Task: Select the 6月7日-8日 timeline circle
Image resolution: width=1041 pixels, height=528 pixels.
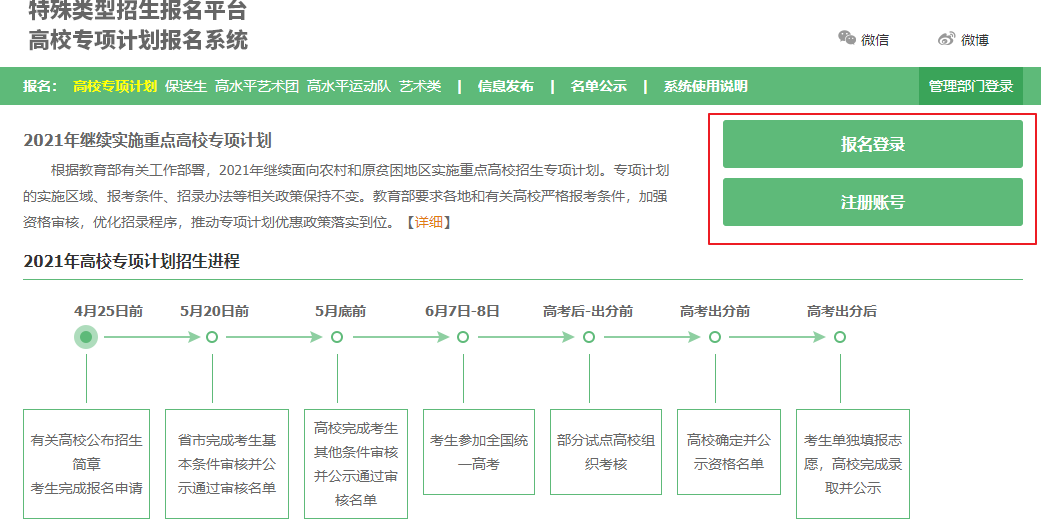Action: point(463,337)
